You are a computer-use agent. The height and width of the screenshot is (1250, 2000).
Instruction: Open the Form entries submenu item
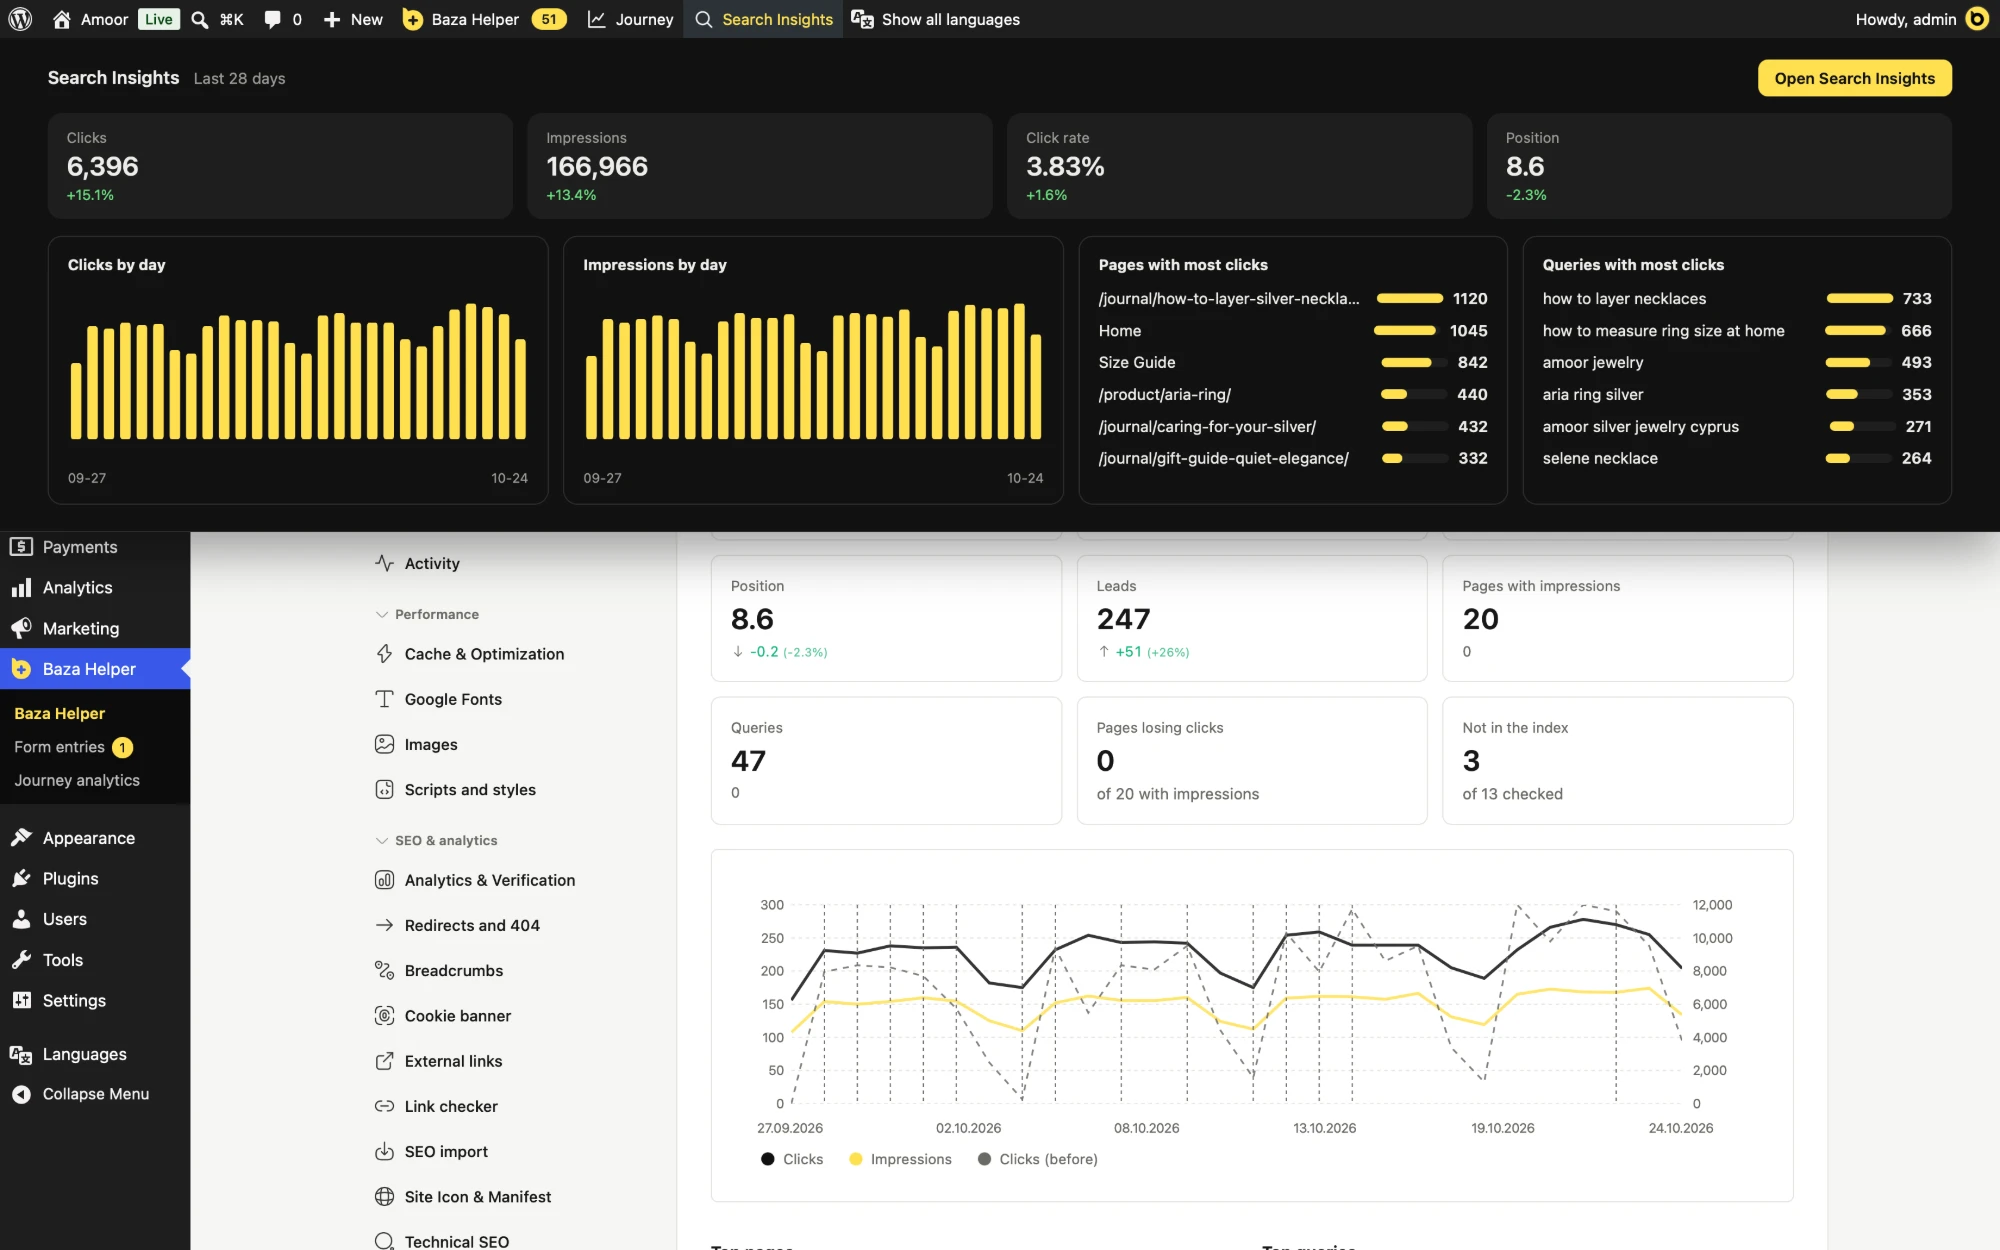[x=59, y=747]
